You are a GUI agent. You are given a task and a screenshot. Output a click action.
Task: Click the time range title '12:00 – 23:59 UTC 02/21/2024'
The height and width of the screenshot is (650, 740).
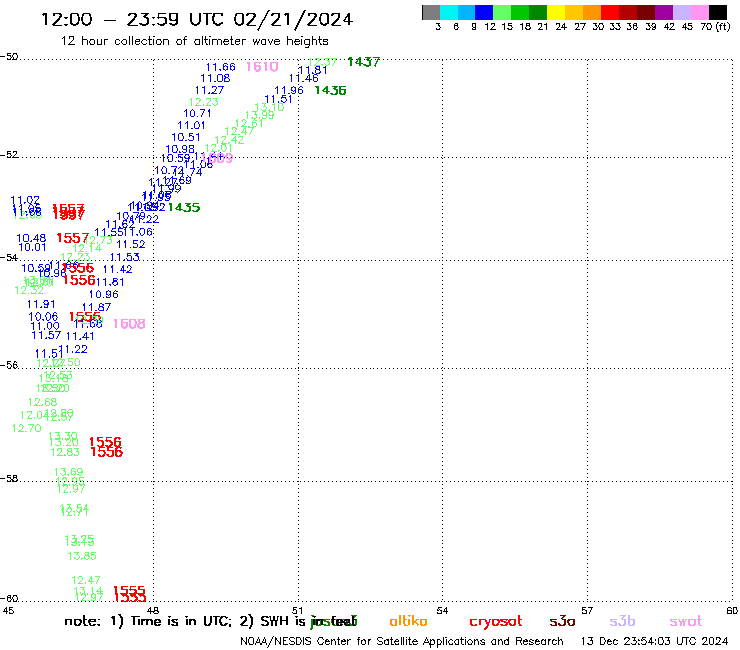click(x=197, y=19)
